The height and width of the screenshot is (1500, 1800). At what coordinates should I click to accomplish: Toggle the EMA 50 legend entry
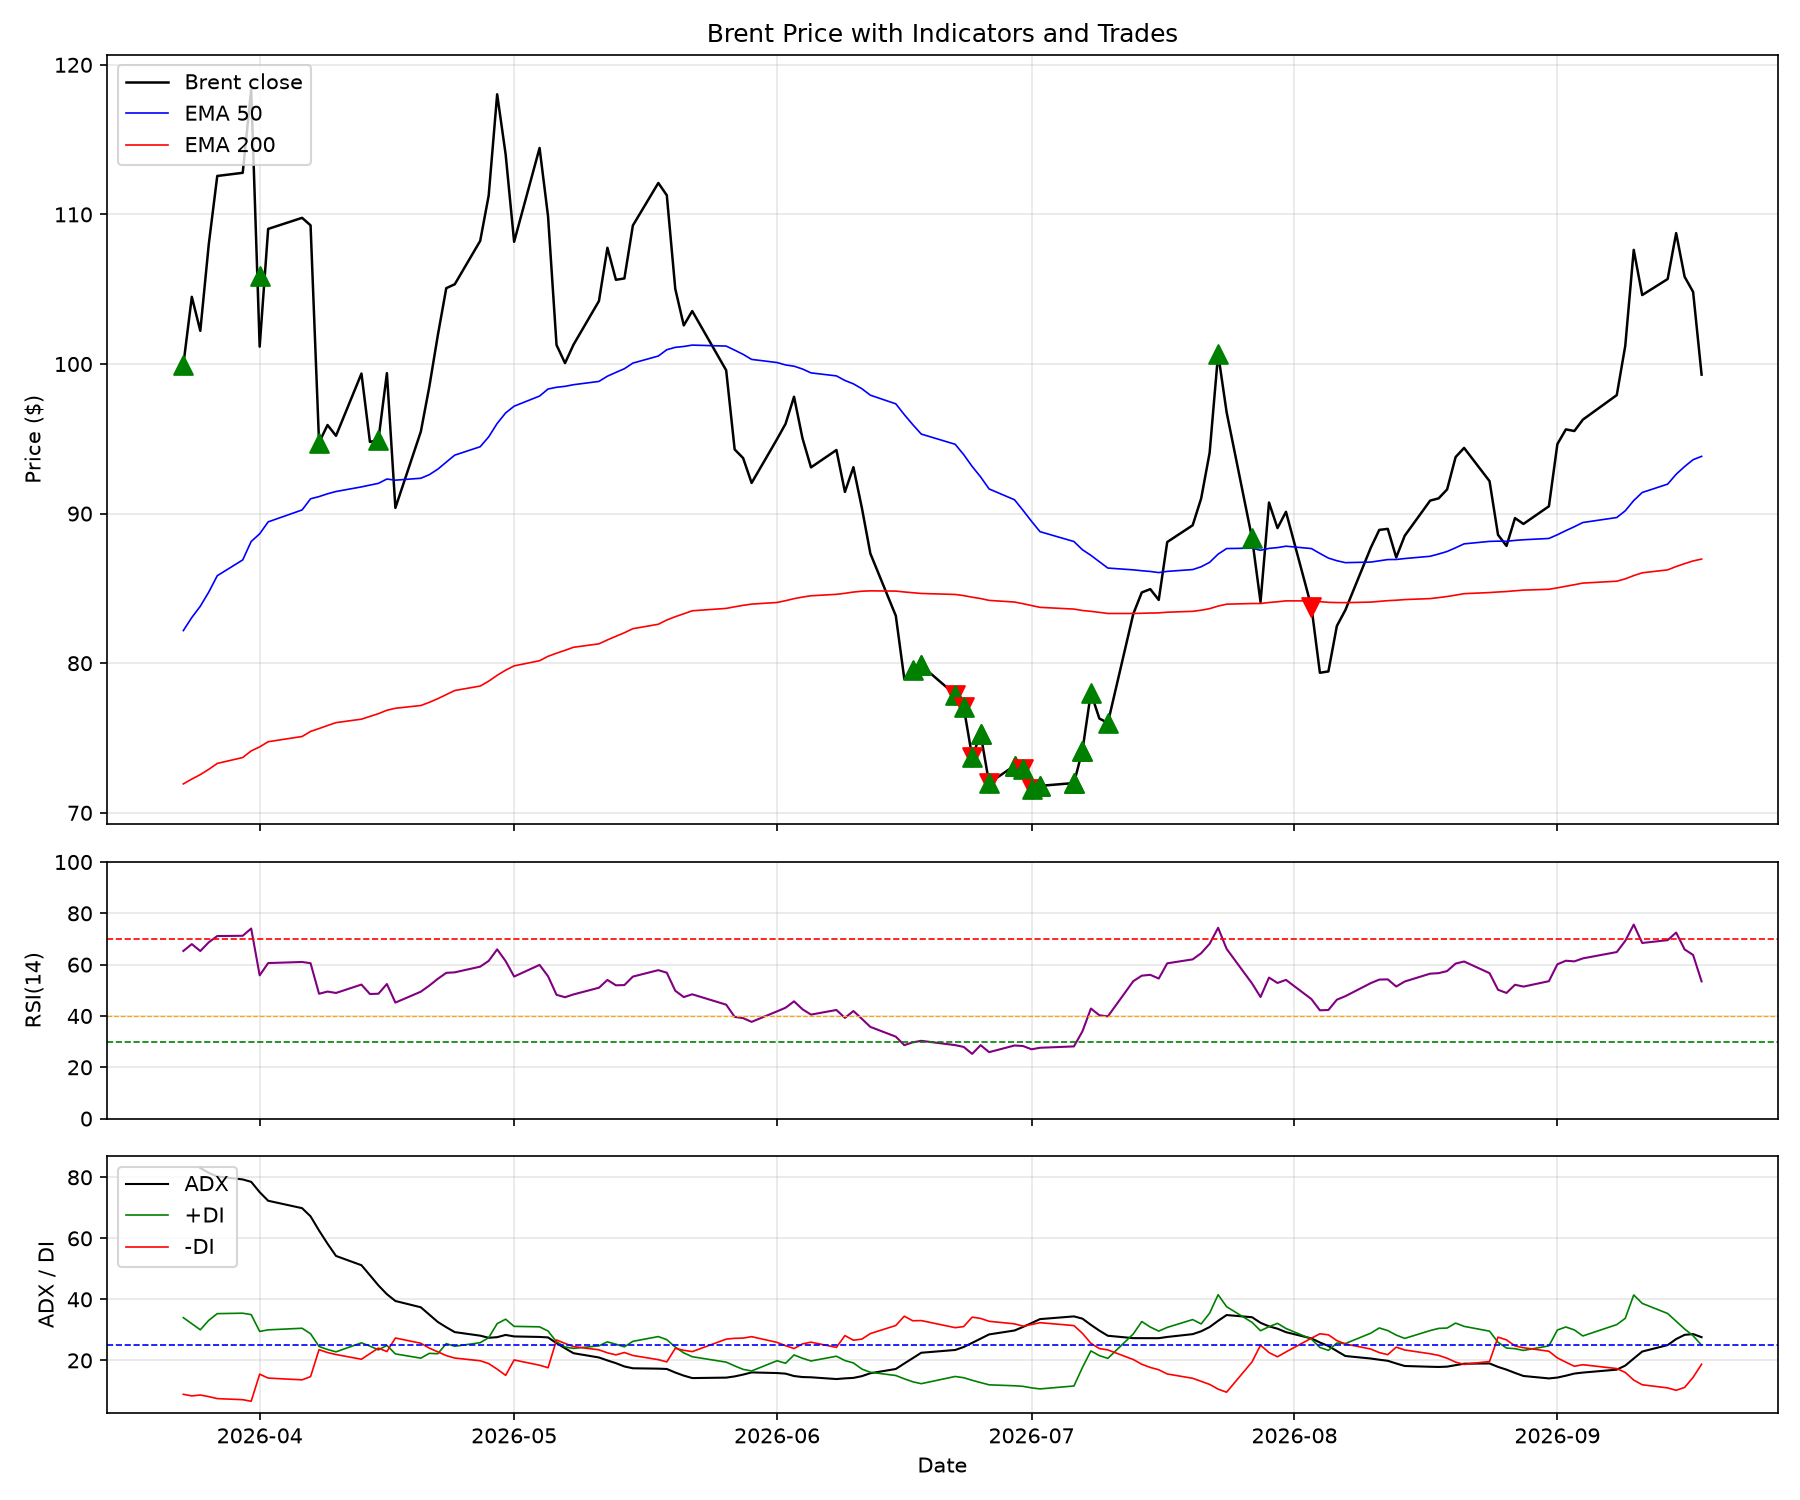coord(194,114)
